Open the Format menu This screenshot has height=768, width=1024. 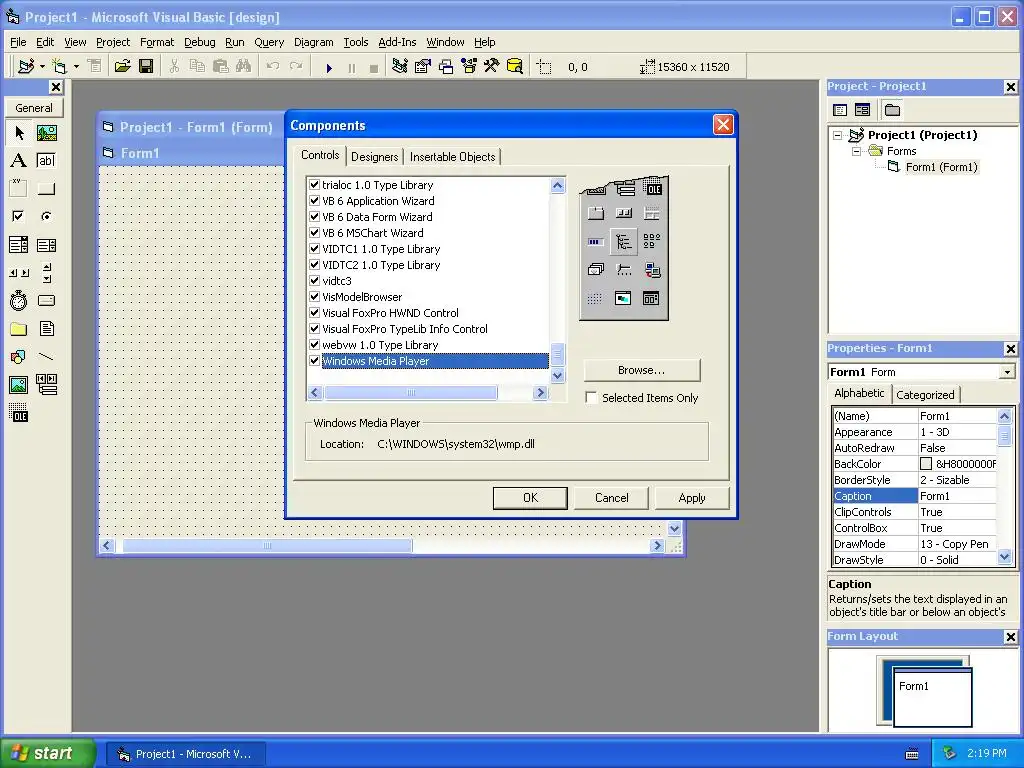point(157,42)
